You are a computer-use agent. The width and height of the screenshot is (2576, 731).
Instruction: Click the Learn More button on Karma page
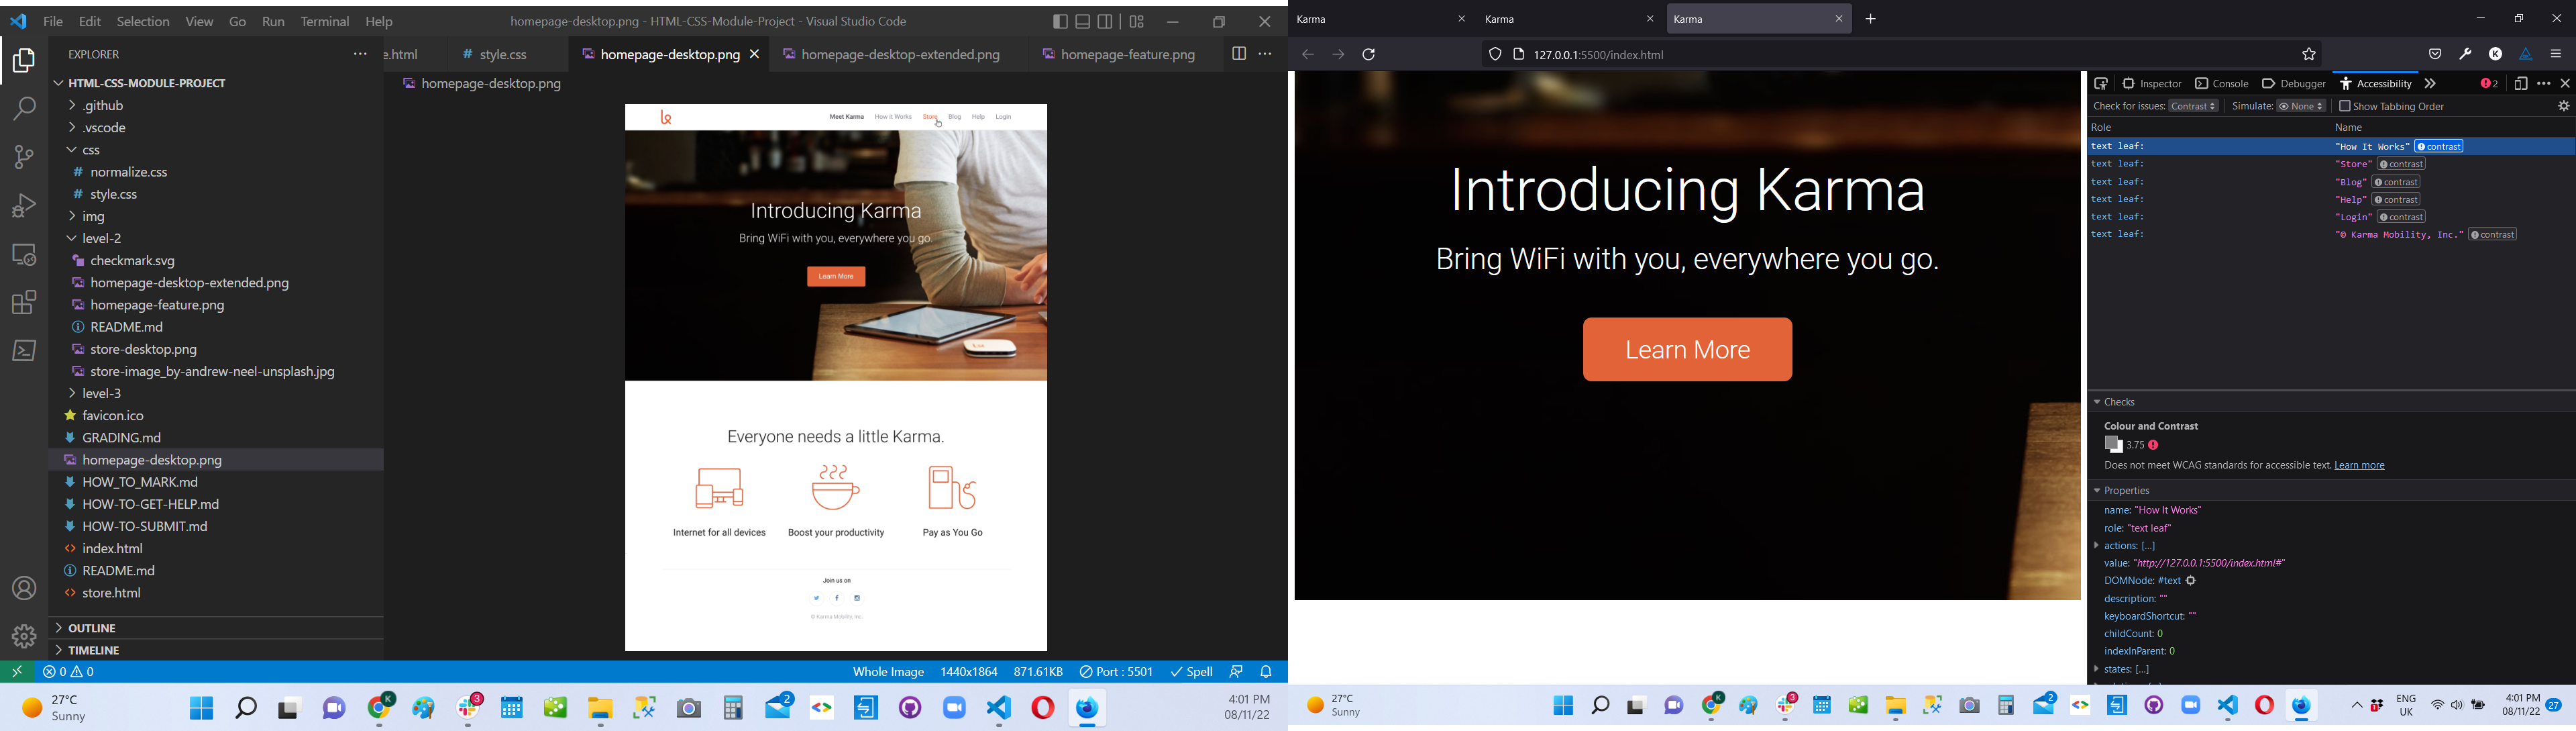tap(1687, 350)
